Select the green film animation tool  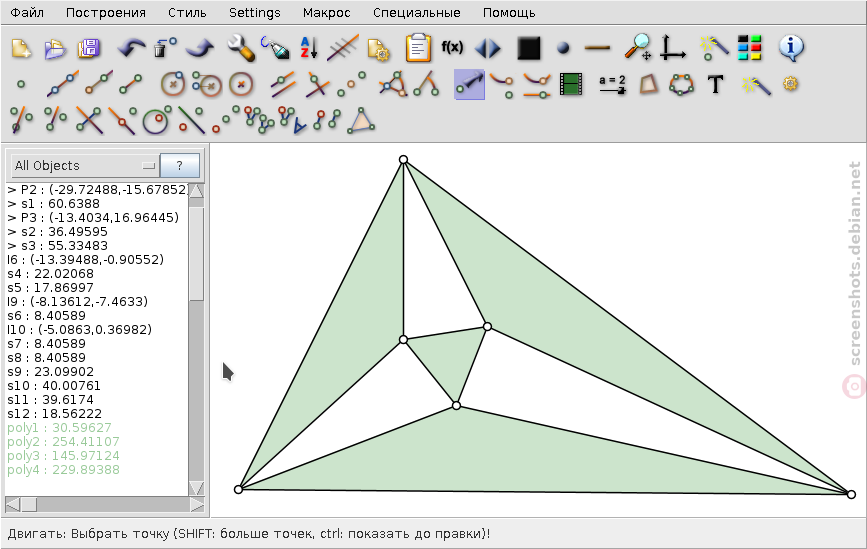tap(571, 85)
